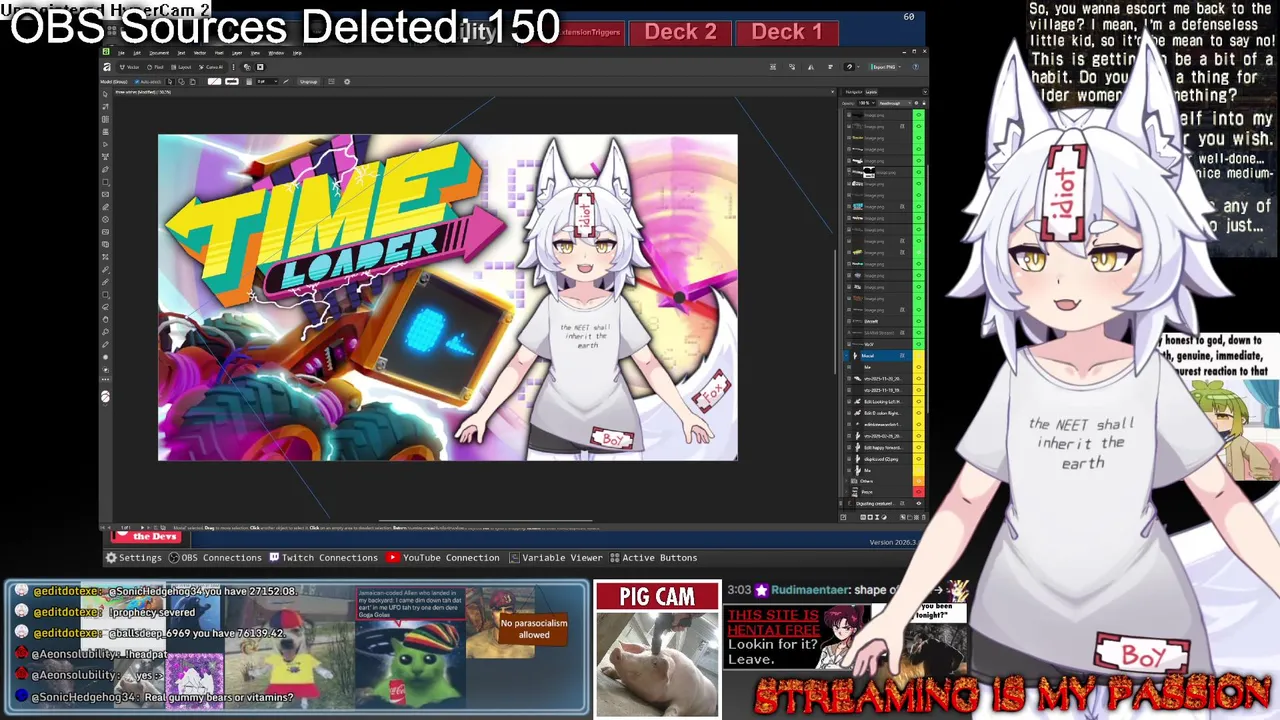Switch to the Vector studio tab
1280x720 pixels.
point(130,67)
